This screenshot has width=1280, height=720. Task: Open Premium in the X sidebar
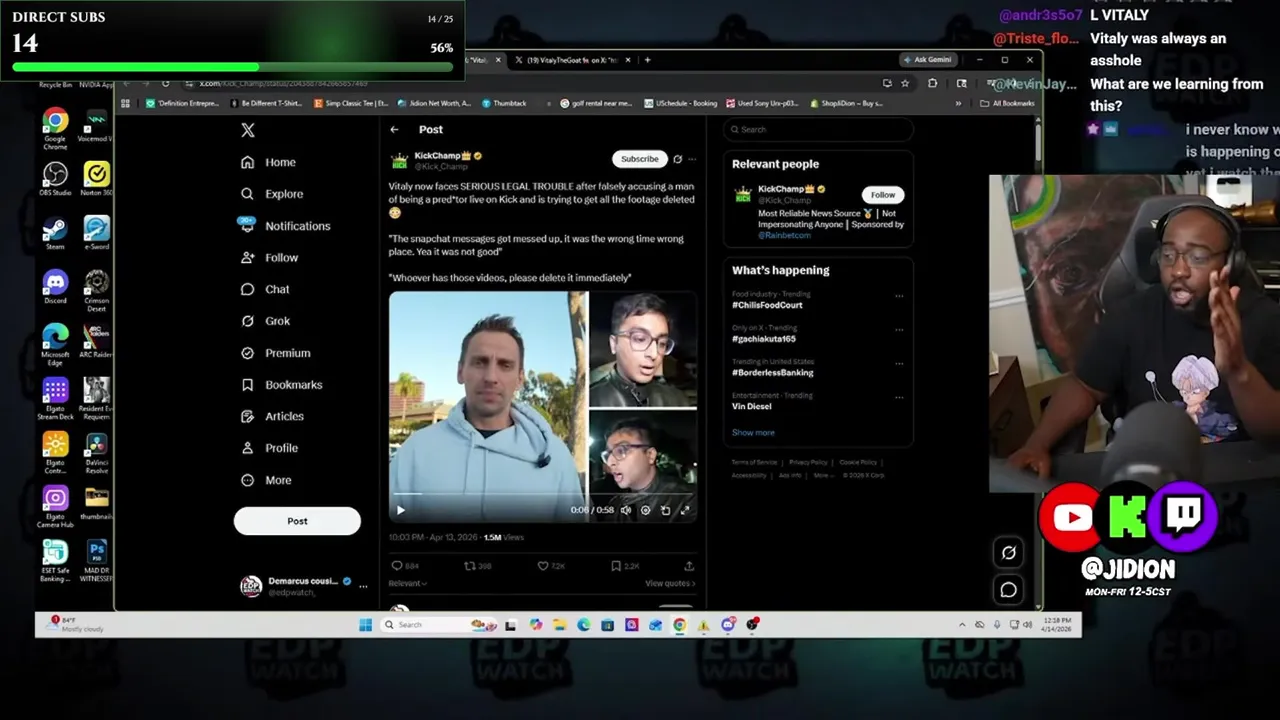pos(275,353)
